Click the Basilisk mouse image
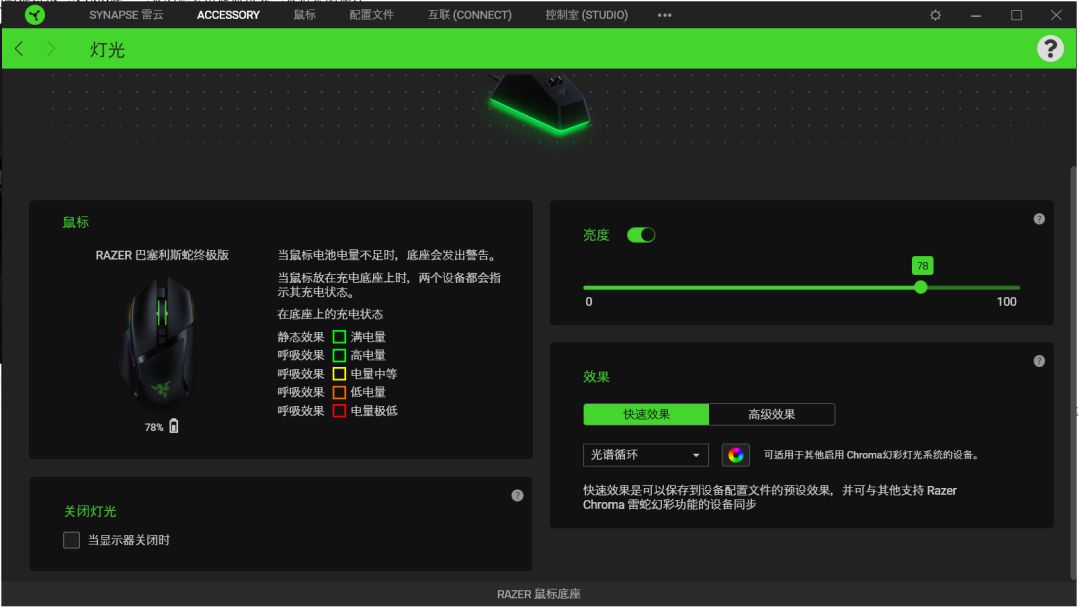Screen dimensions: 1080x607 click(158, 343)
